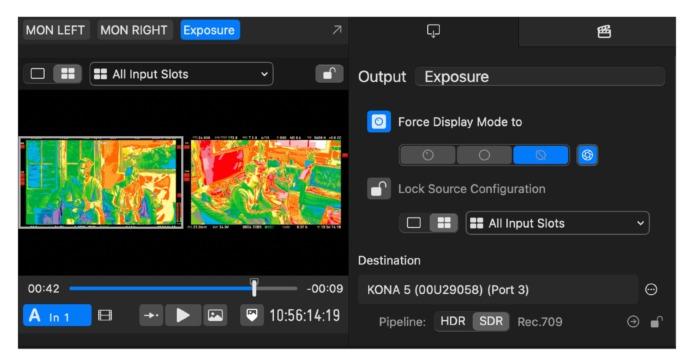This screenshot has width=688, height=363.
Task: Click the Play button
Action: pyautogui.click(x=183, y=316)
